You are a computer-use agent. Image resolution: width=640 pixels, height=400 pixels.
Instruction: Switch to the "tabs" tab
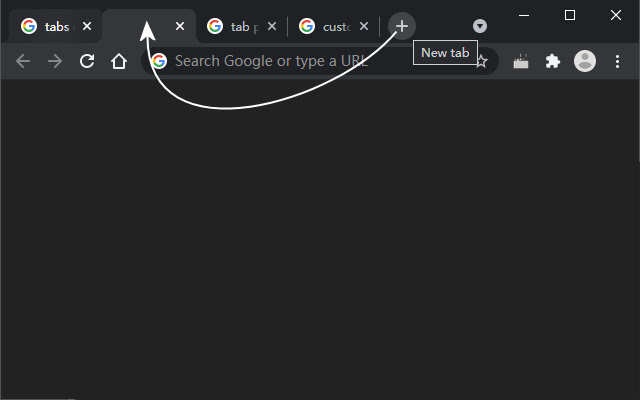pos(50,27)
